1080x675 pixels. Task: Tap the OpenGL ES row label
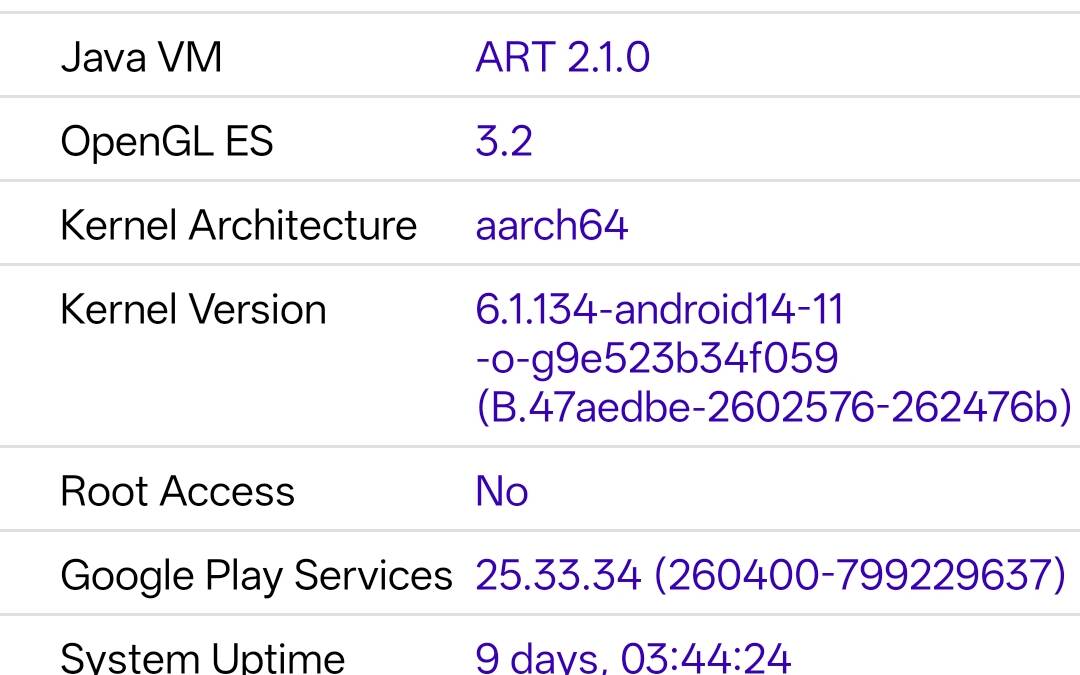pos(166,141)
